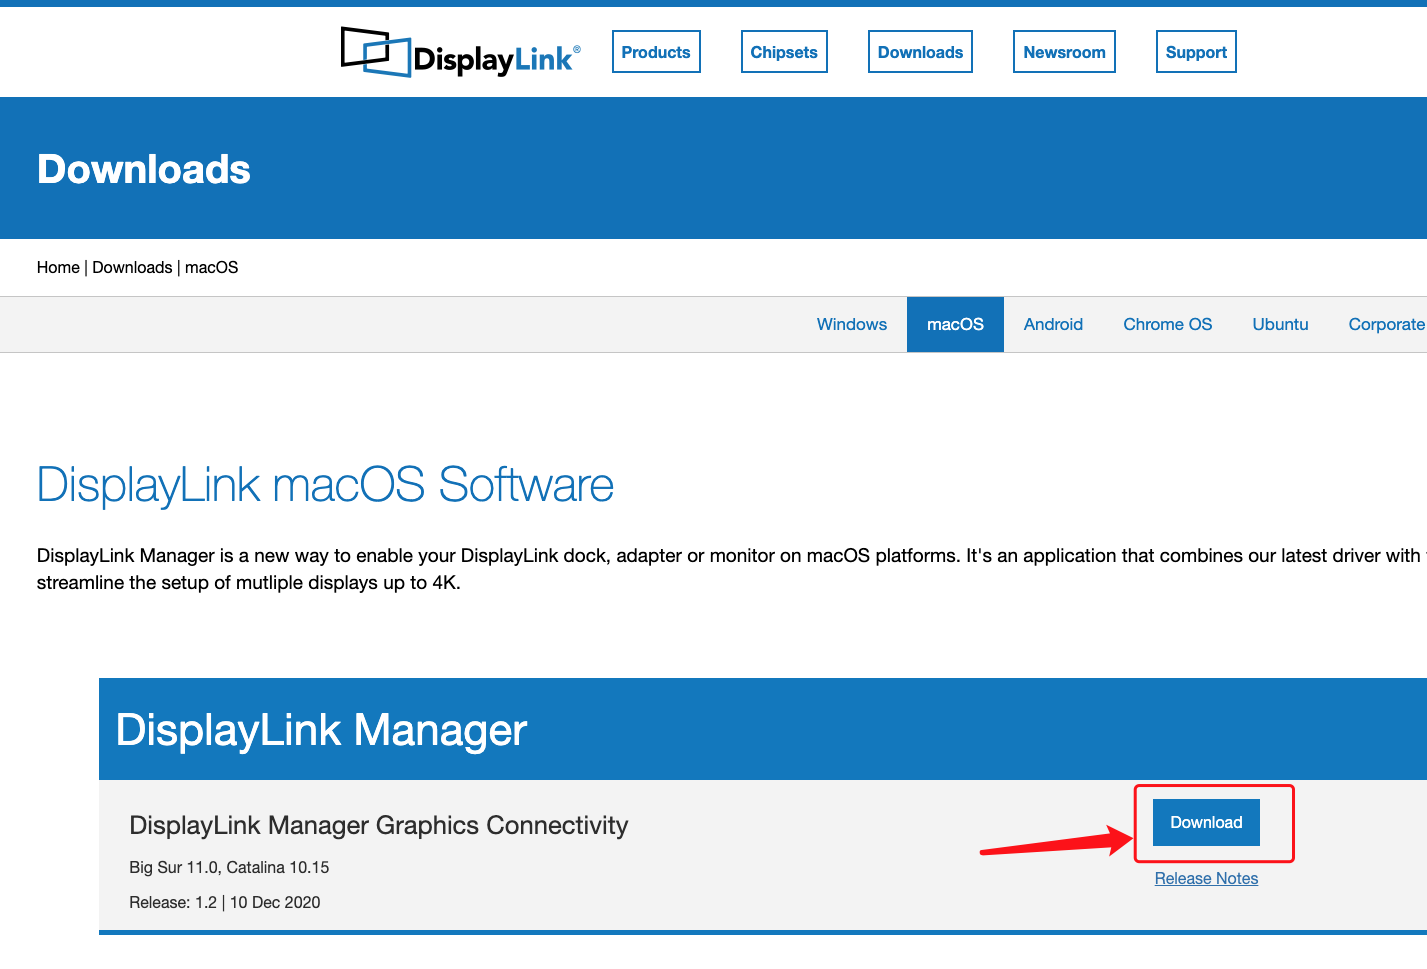This screenshot has height=969, width=1427.
Task: Select macOS in the breadcrumb trail
Action: 212,267
